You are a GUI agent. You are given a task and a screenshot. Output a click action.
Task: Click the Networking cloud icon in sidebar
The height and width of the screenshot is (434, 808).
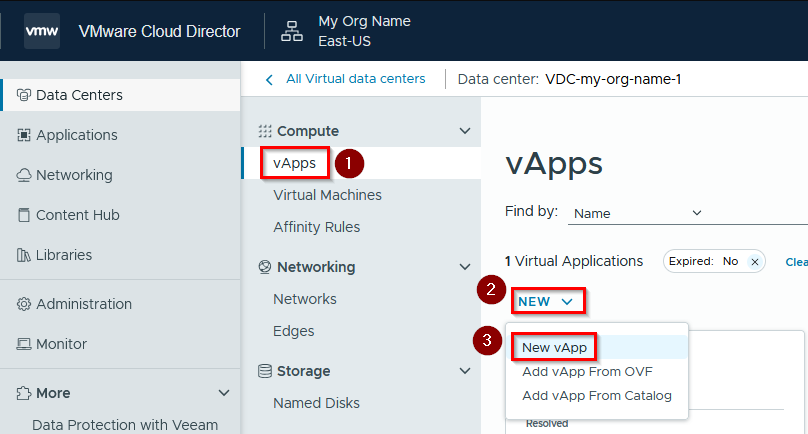pos(24,175)
